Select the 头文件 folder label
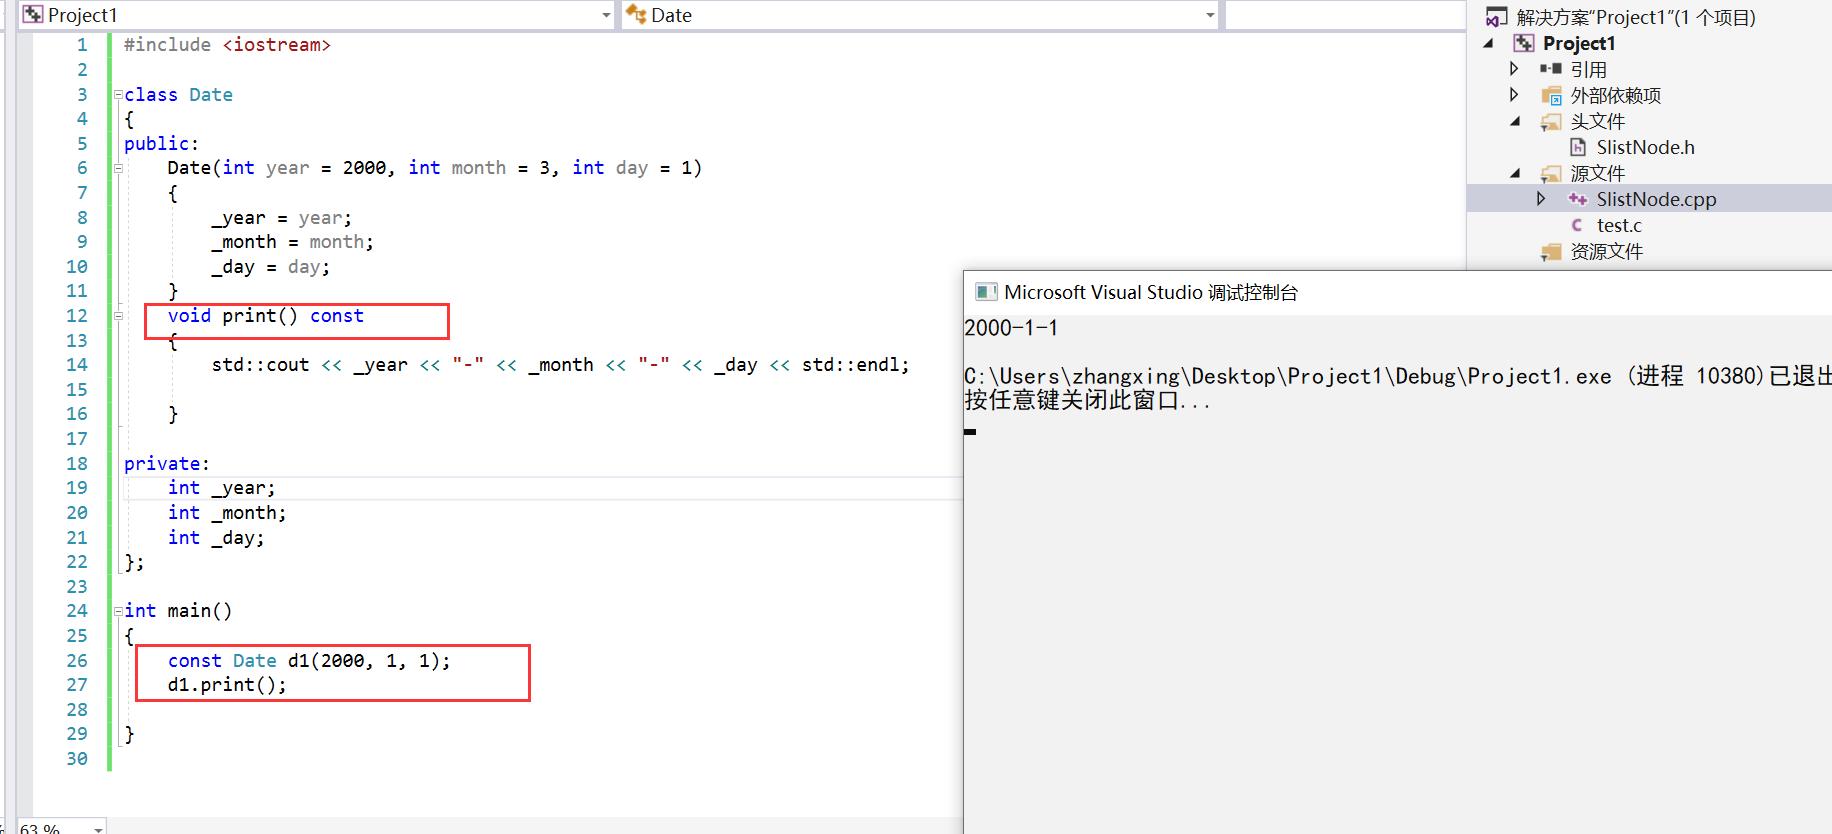The image size is (1832, 834). (1597, 121)
